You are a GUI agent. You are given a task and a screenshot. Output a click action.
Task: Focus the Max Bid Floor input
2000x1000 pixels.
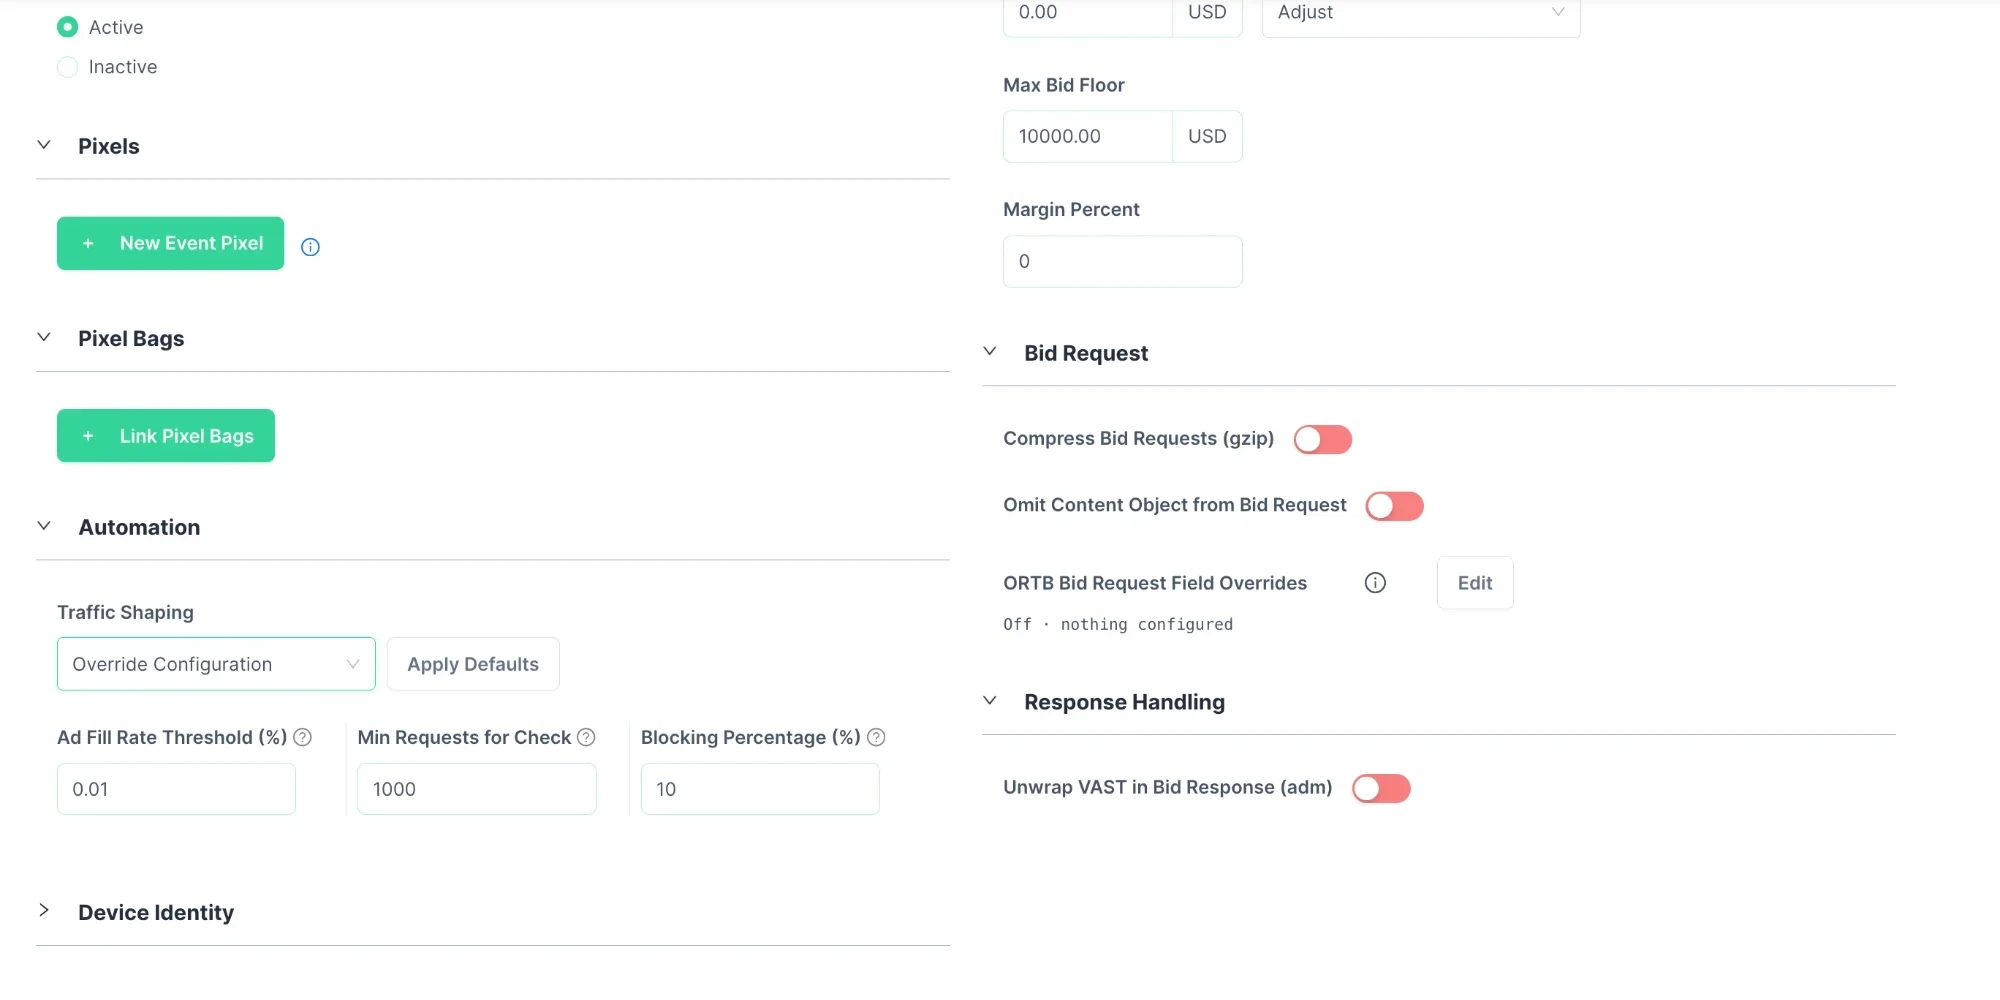click(1087, 136)
